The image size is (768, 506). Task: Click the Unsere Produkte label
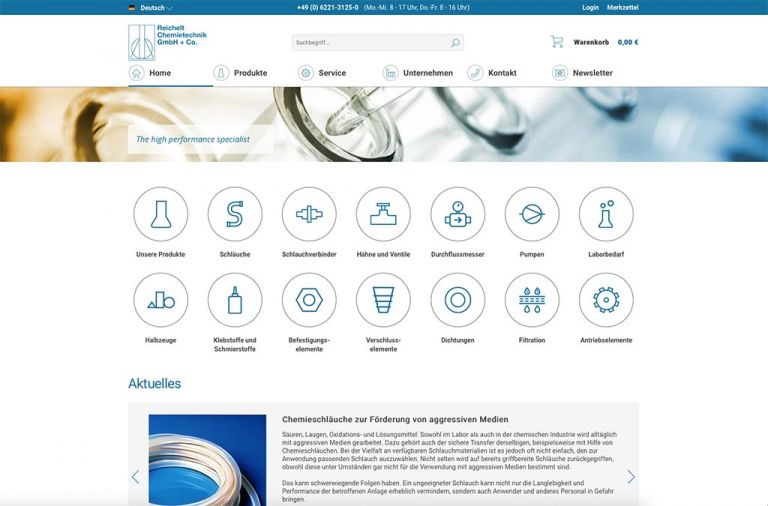(161, 254)
